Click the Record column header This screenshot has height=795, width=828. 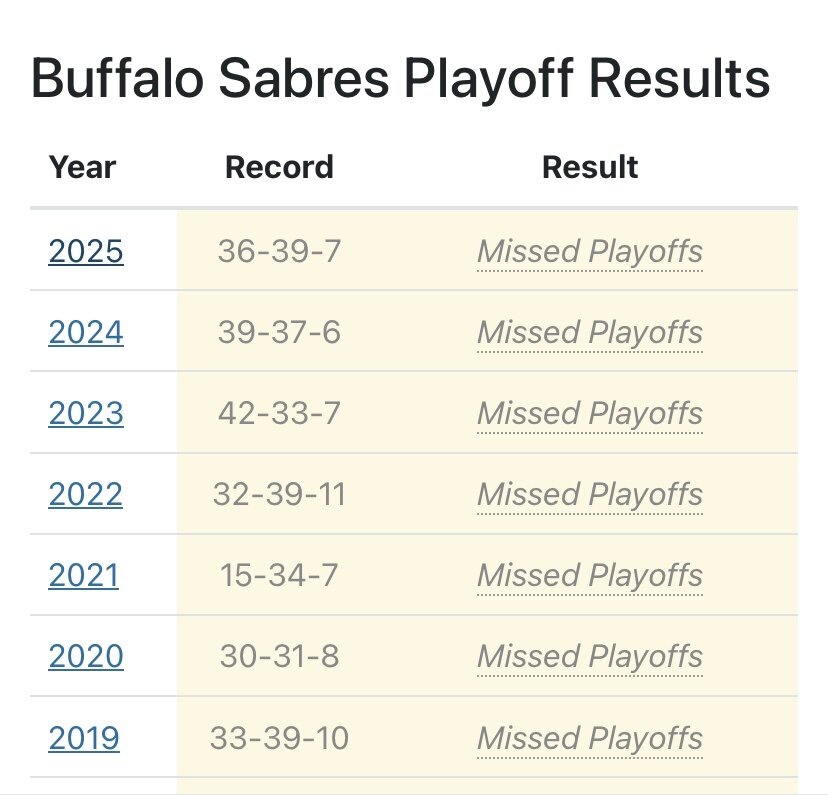click(279, 167)
